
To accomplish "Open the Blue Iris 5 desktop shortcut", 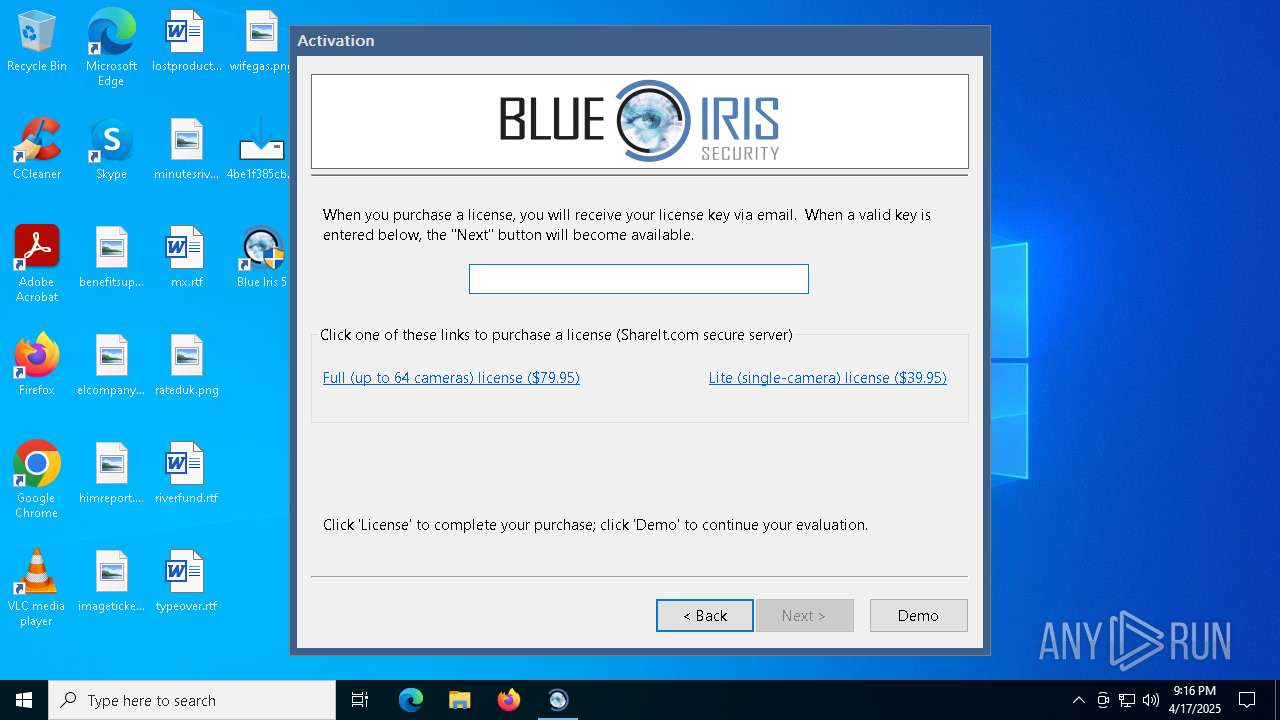I will [x=261, y=258].
